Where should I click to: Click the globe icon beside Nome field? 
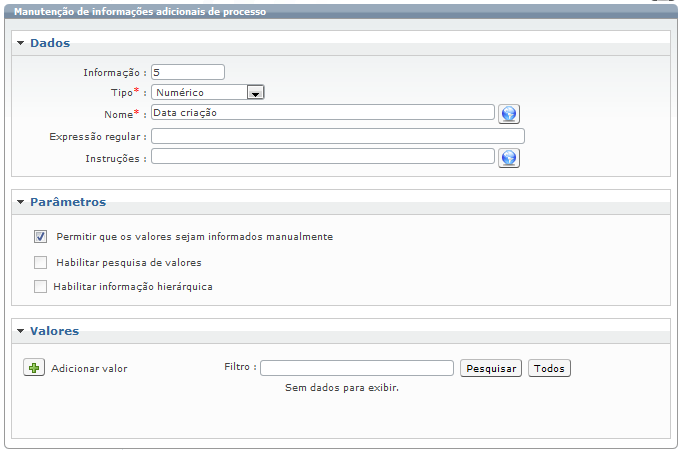tap(508, 114)
